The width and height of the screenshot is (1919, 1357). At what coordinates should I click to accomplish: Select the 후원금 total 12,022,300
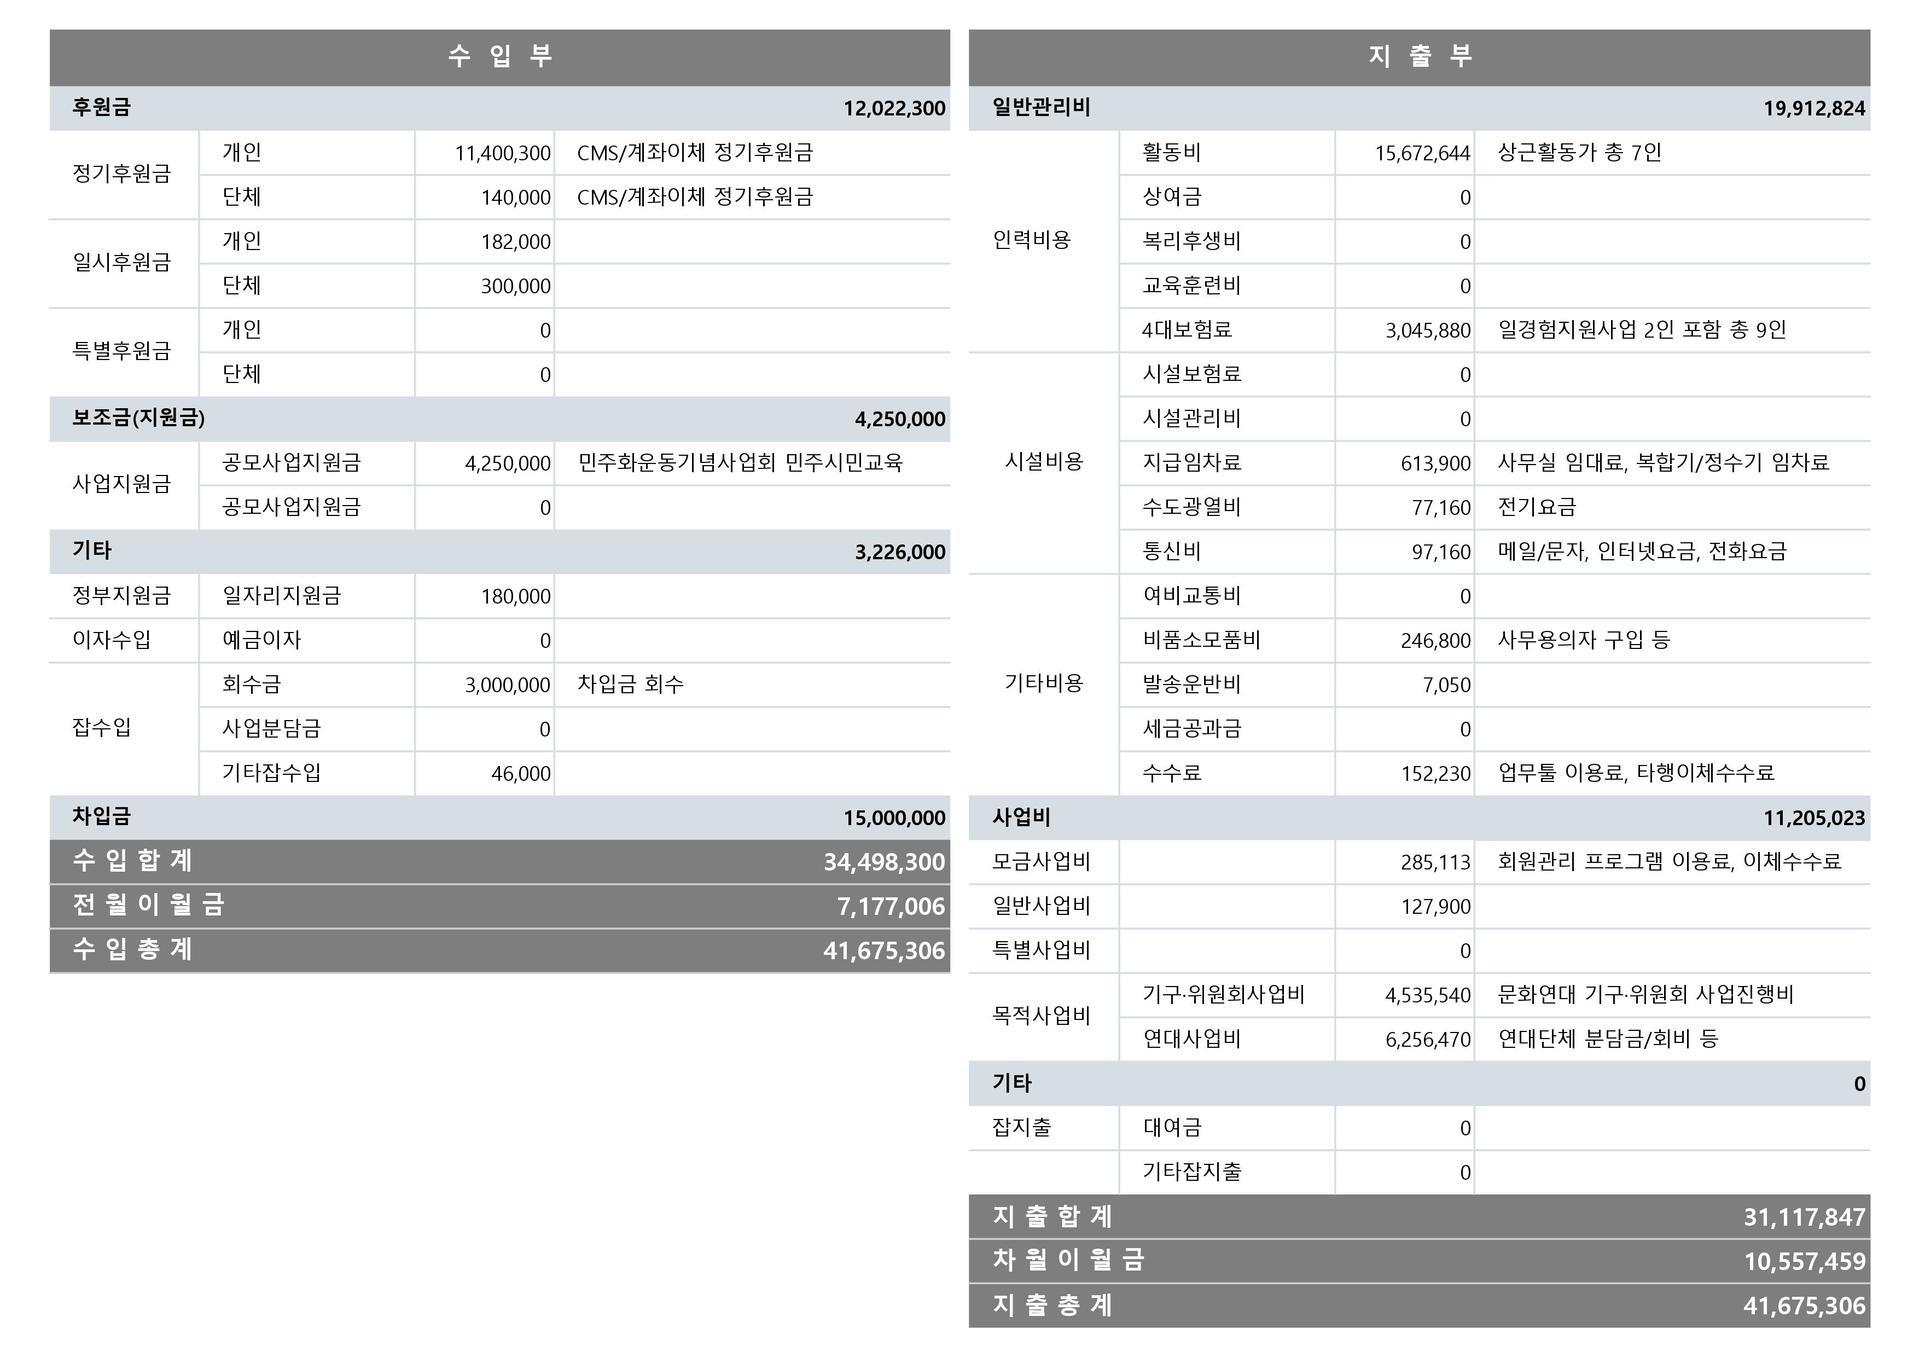click(x=894, y=108)
